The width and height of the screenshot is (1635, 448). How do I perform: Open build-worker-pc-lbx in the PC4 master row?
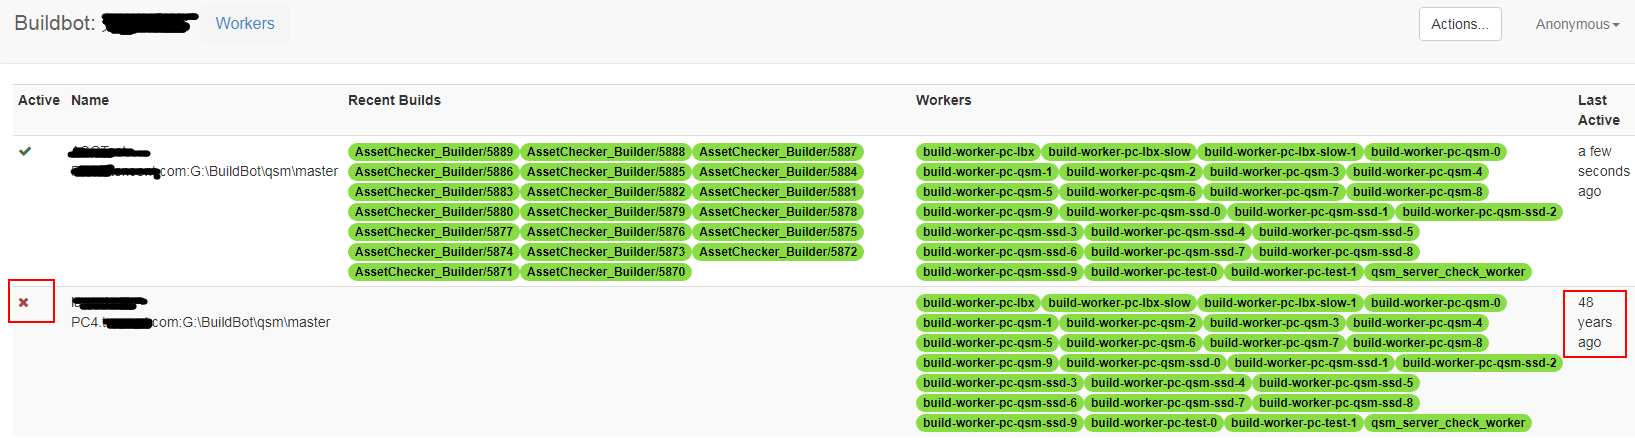point(979,303)
